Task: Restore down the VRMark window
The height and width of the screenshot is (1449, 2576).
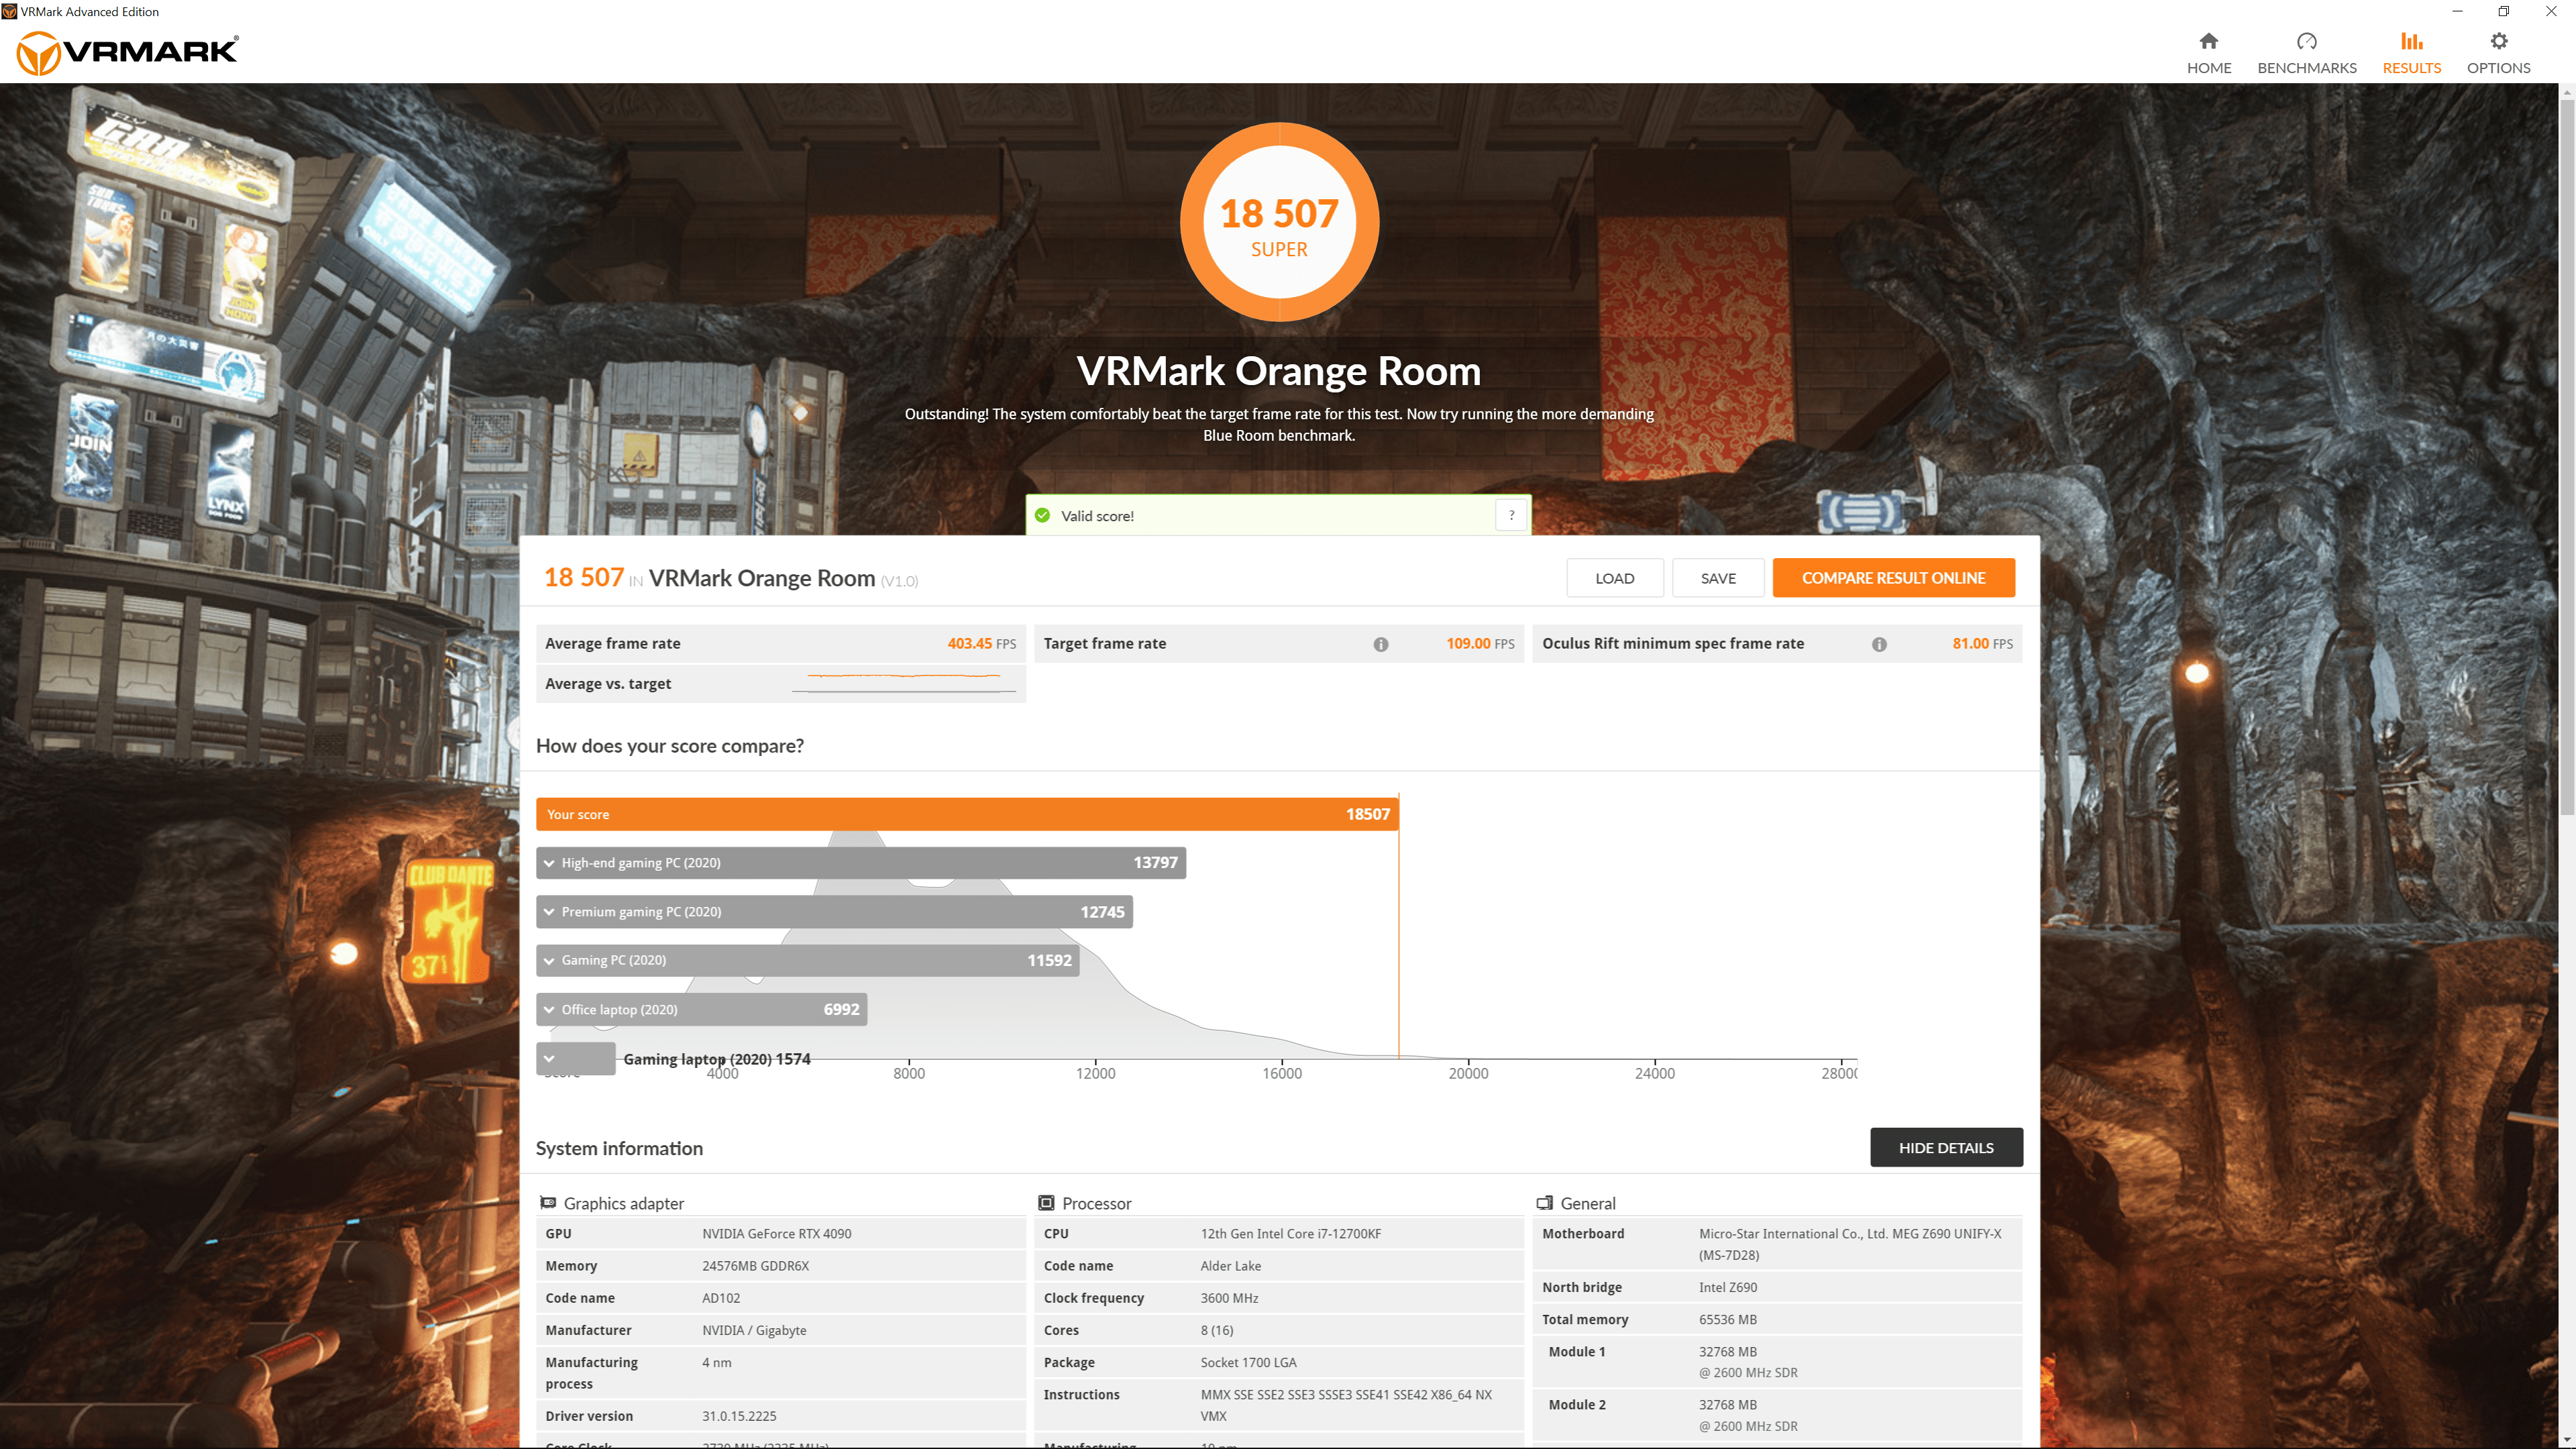Action: click(x=2503, y=11)
